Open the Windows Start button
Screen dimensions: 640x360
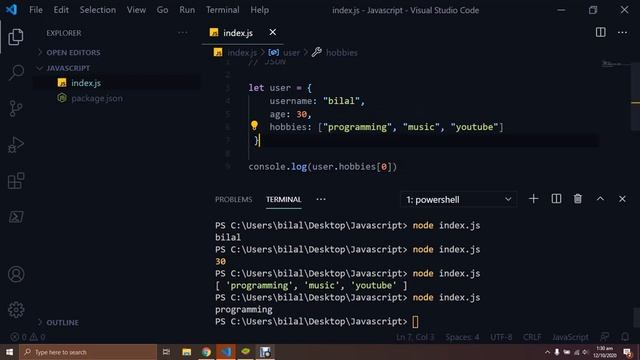(x=9, y=352)
